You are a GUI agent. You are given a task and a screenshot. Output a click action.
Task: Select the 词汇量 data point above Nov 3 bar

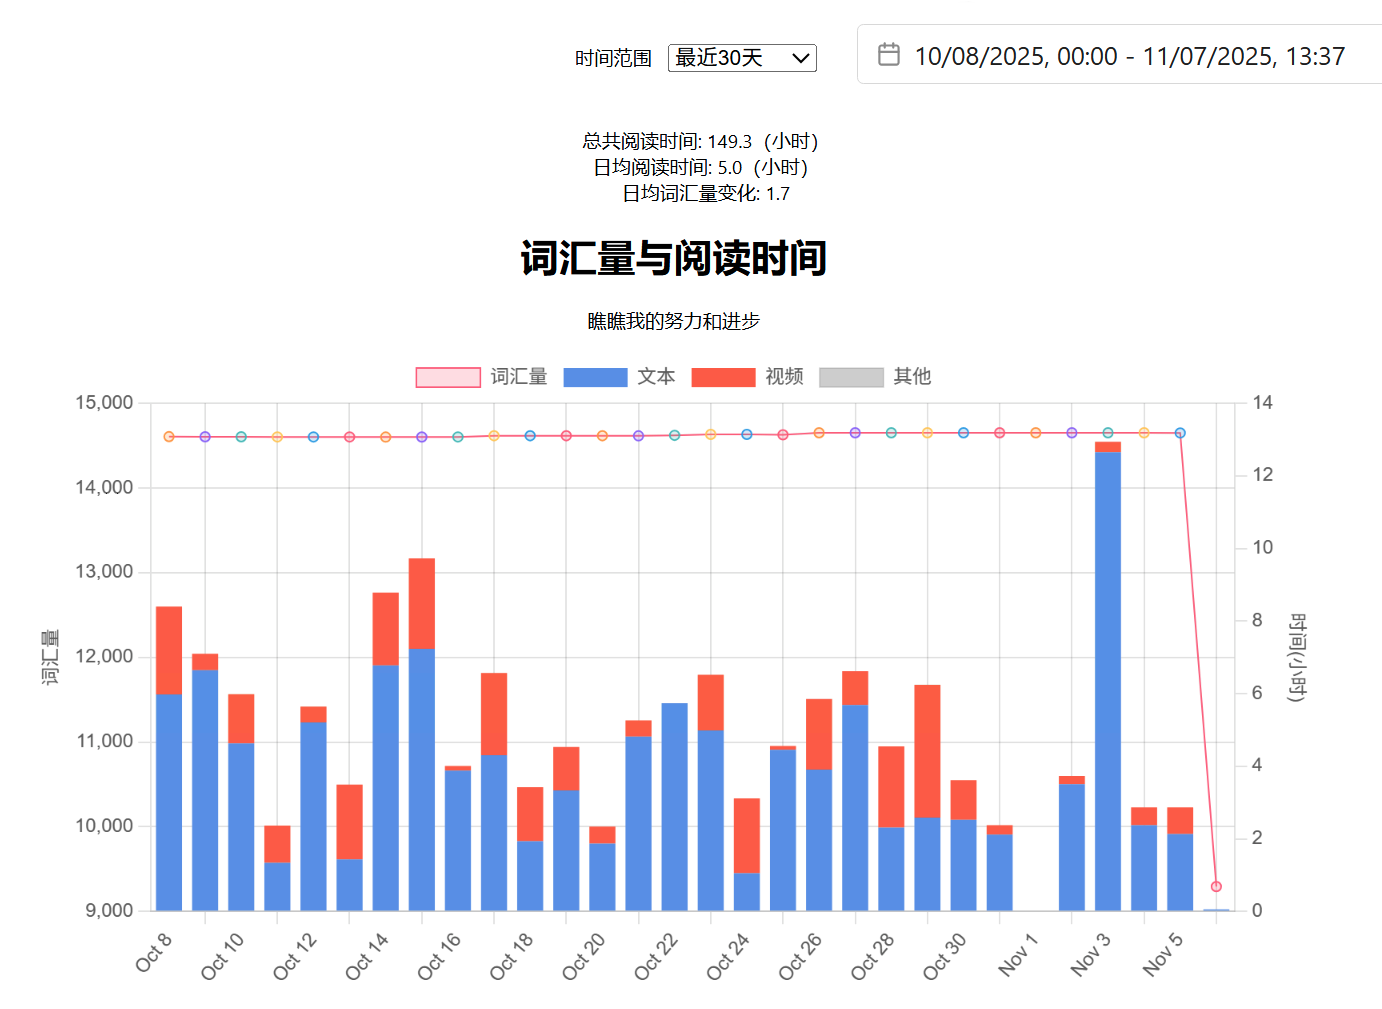click(x=1107, y=433)
